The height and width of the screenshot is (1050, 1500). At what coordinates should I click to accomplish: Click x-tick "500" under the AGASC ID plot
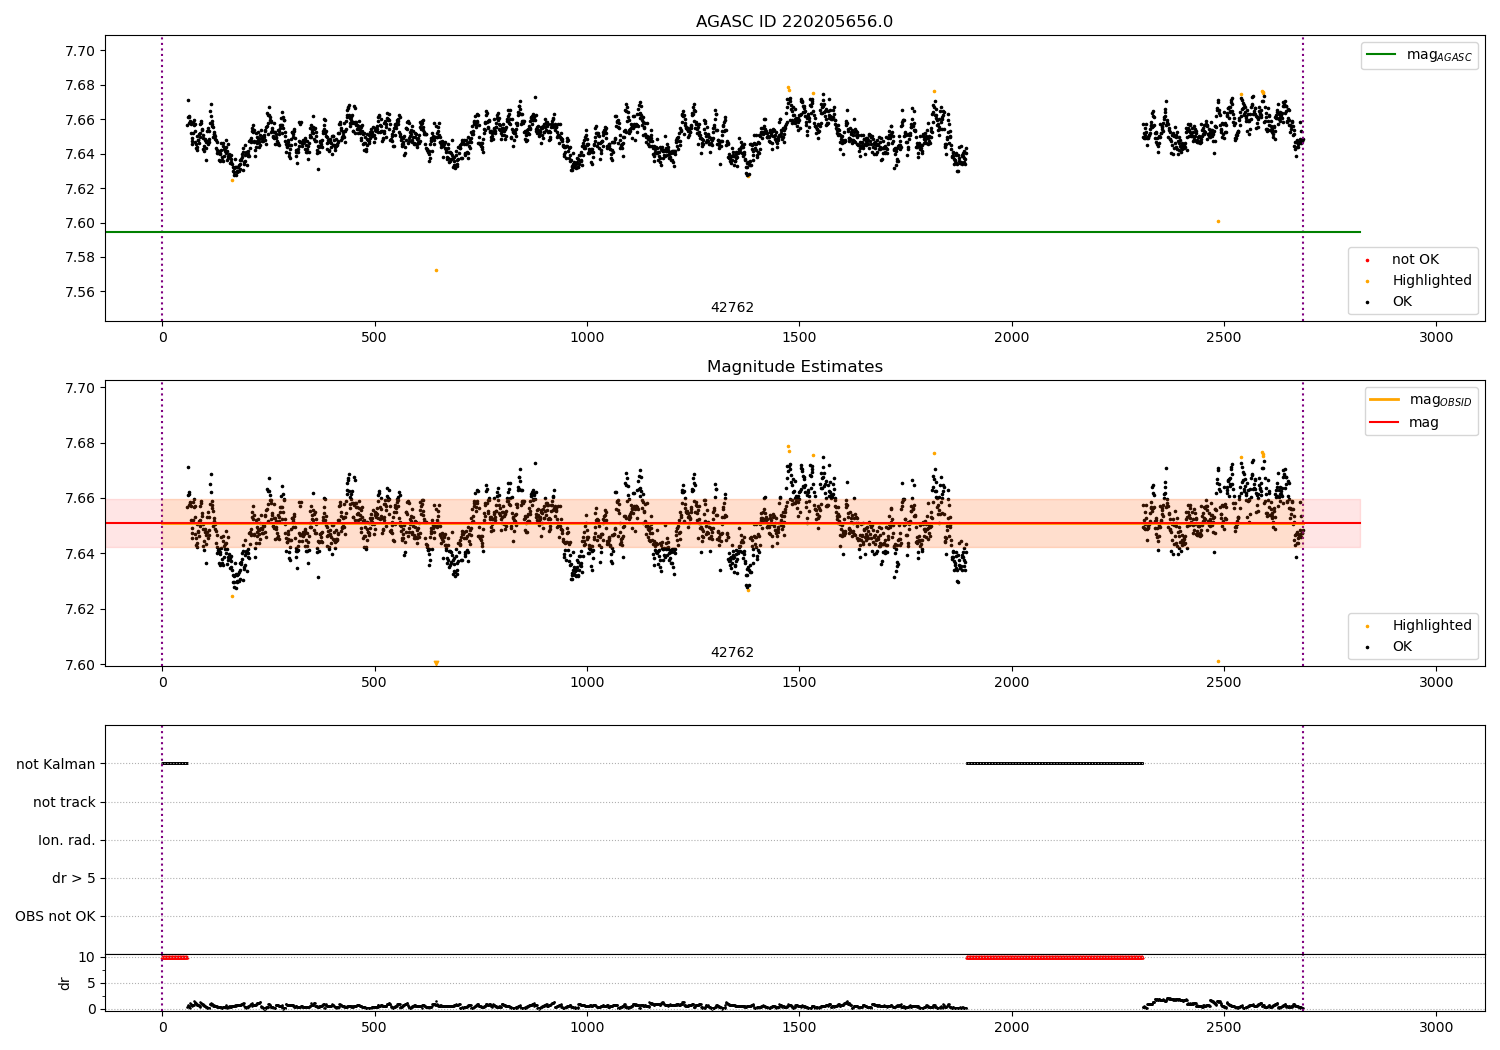point(374,337)
